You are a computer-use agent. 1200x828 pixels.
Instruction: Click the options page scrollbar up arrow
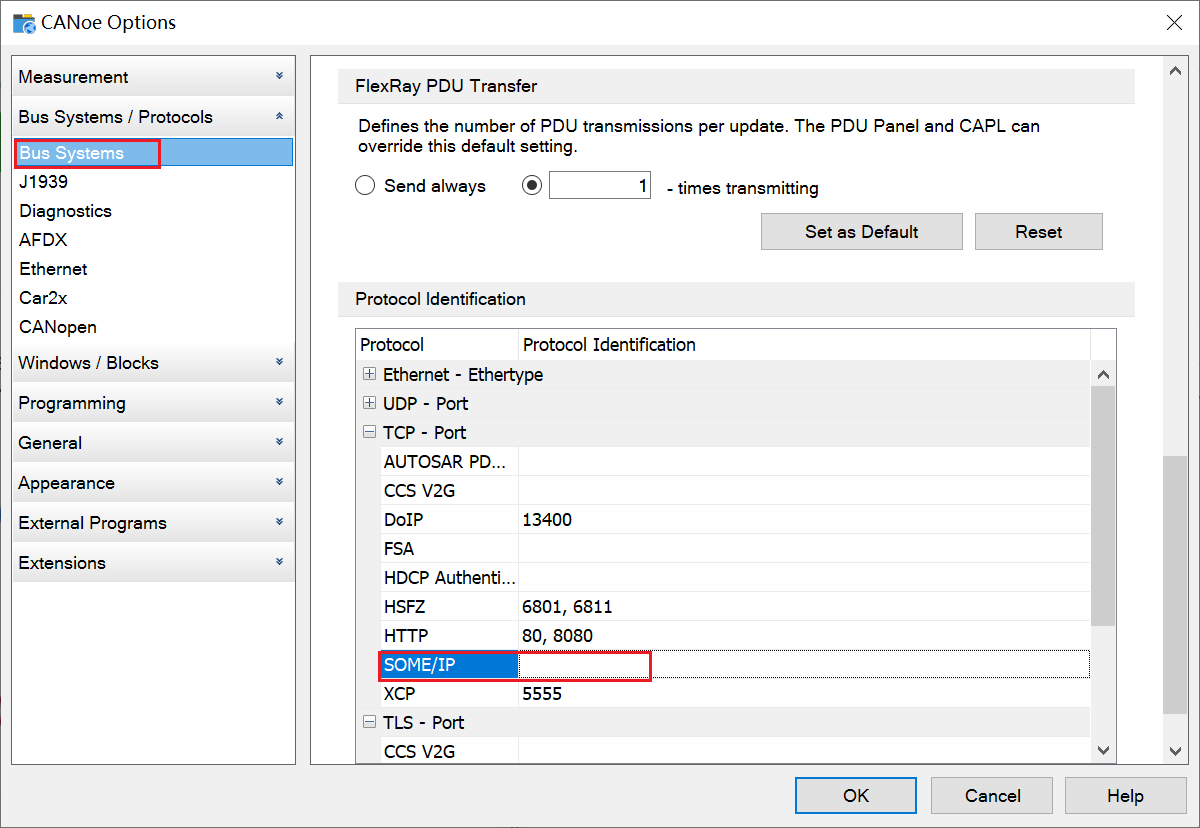click(1174, 71)
